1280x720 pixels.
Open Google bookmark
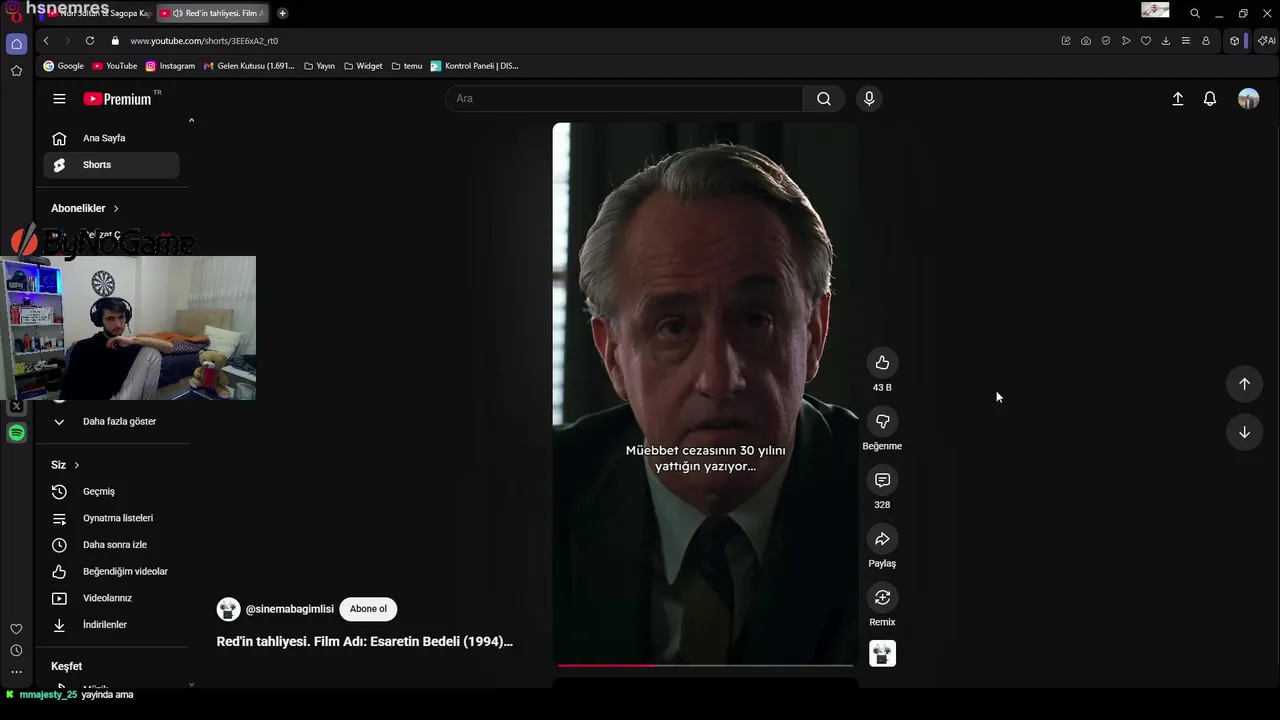(x=64, y=66)
